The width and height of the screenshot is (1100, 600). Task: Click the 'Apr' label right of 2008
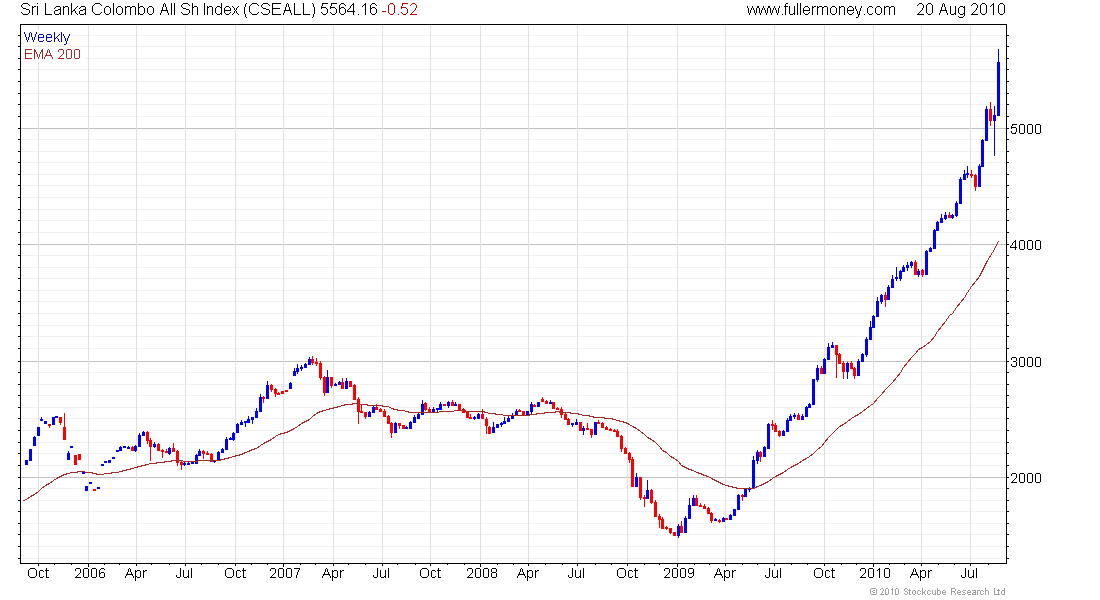click(528, 573)
